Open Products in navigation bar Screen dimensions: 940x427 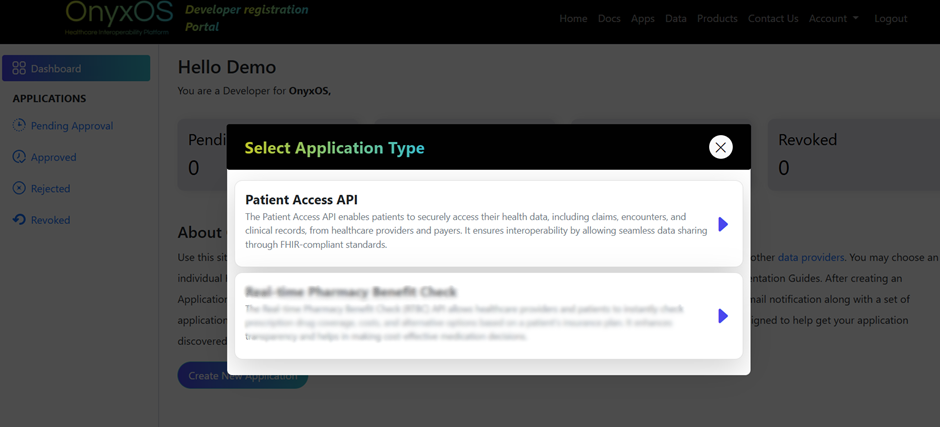pyautogui.click(x=717, y=18)
